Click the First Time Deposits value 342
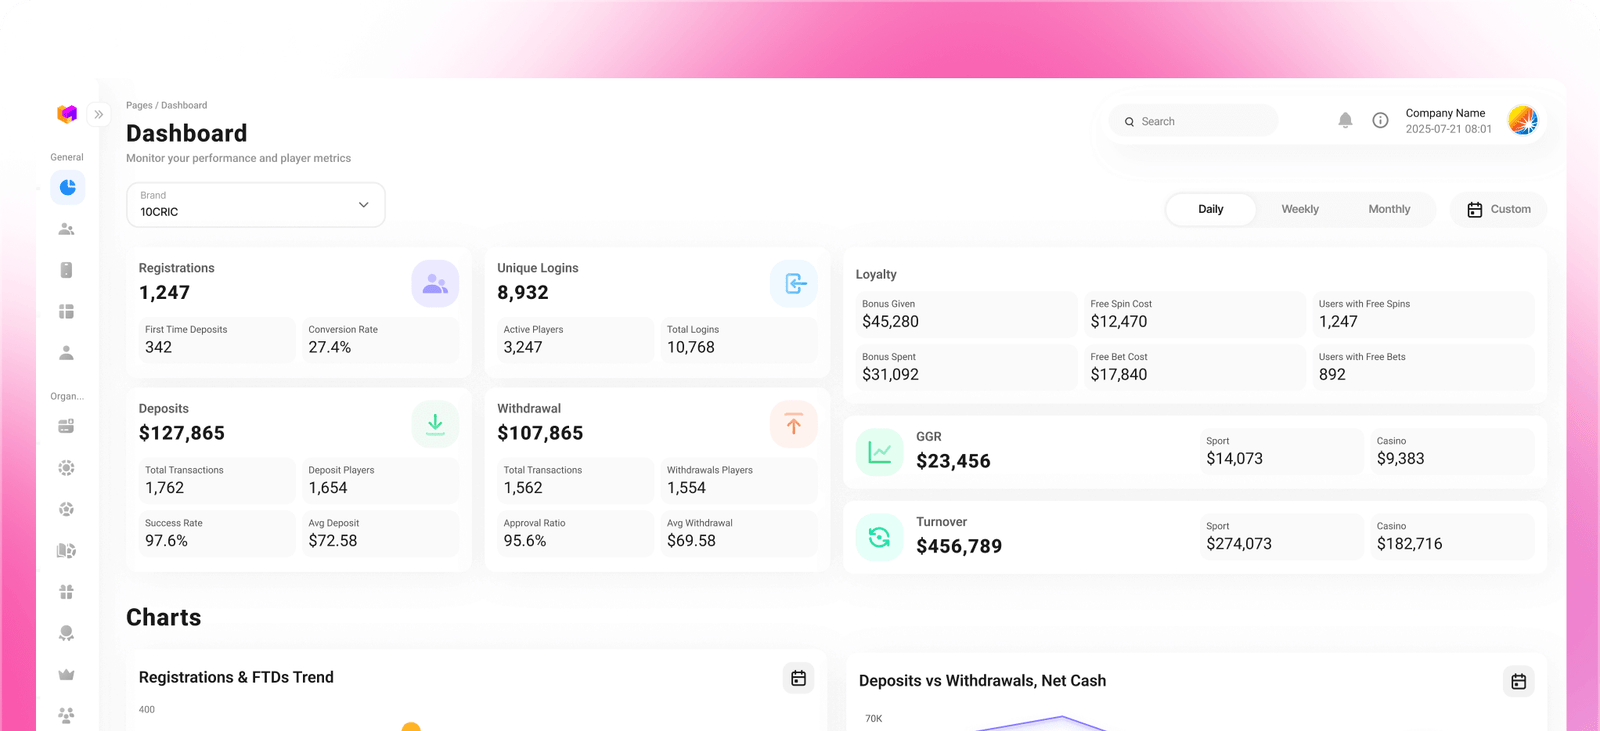 click(x=158, y=347)
